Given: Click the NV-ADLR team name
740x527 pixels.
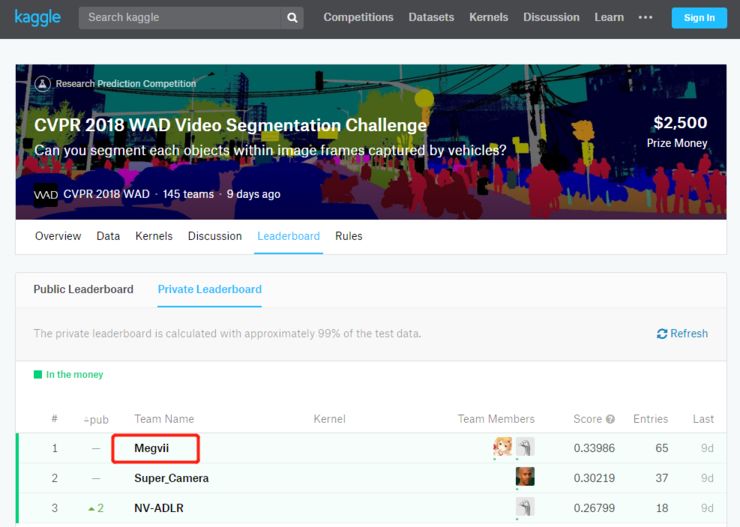Looking at the screenshot, I should point(159,508).
